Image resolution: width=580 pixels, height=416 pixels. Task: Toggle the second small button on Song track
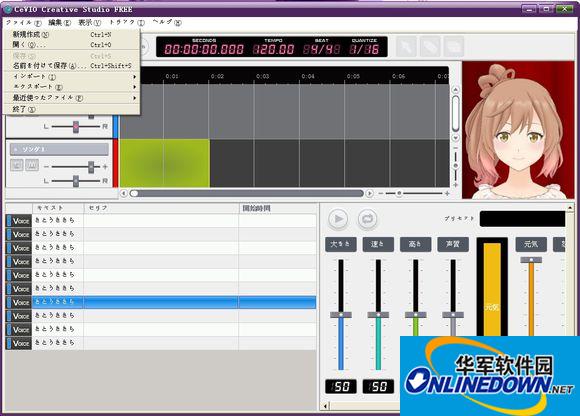tap(32, 165)
